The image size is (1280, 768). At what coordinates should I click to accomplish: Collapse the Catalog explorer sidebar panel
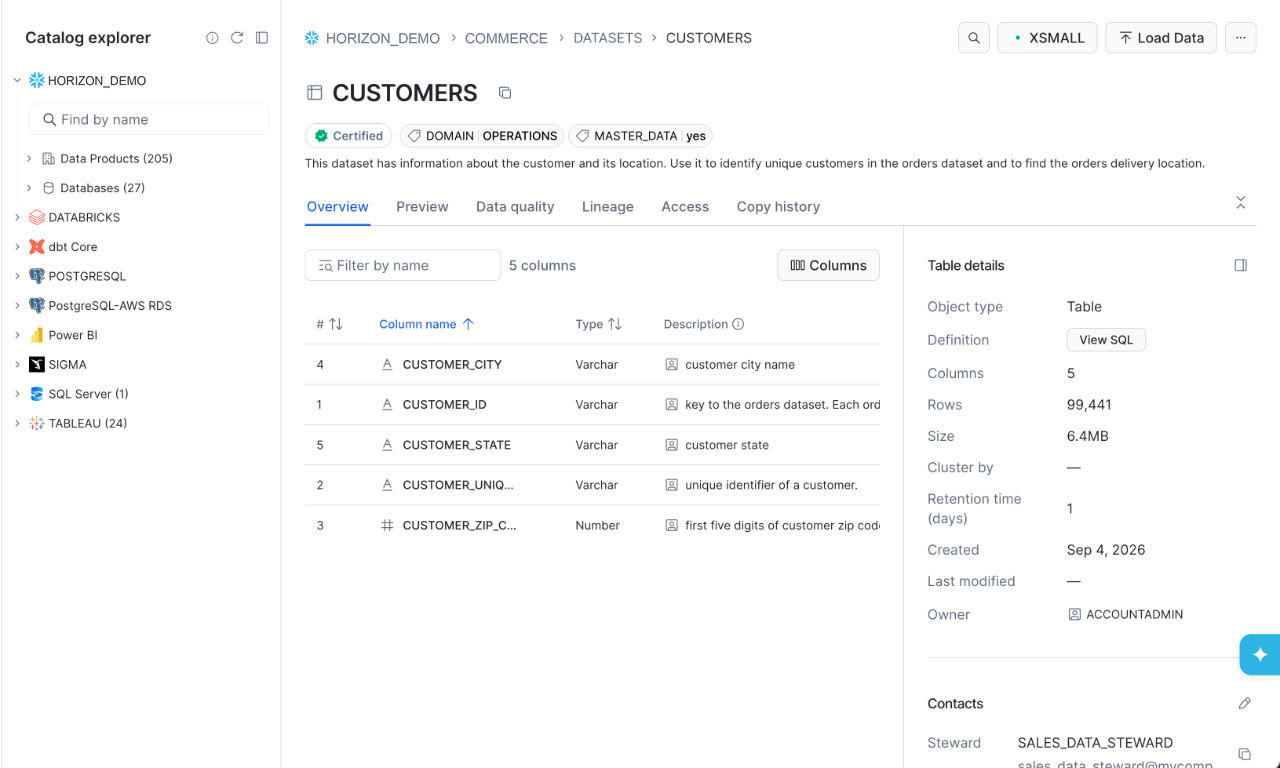pyautogui.click(x=262, y=38)
